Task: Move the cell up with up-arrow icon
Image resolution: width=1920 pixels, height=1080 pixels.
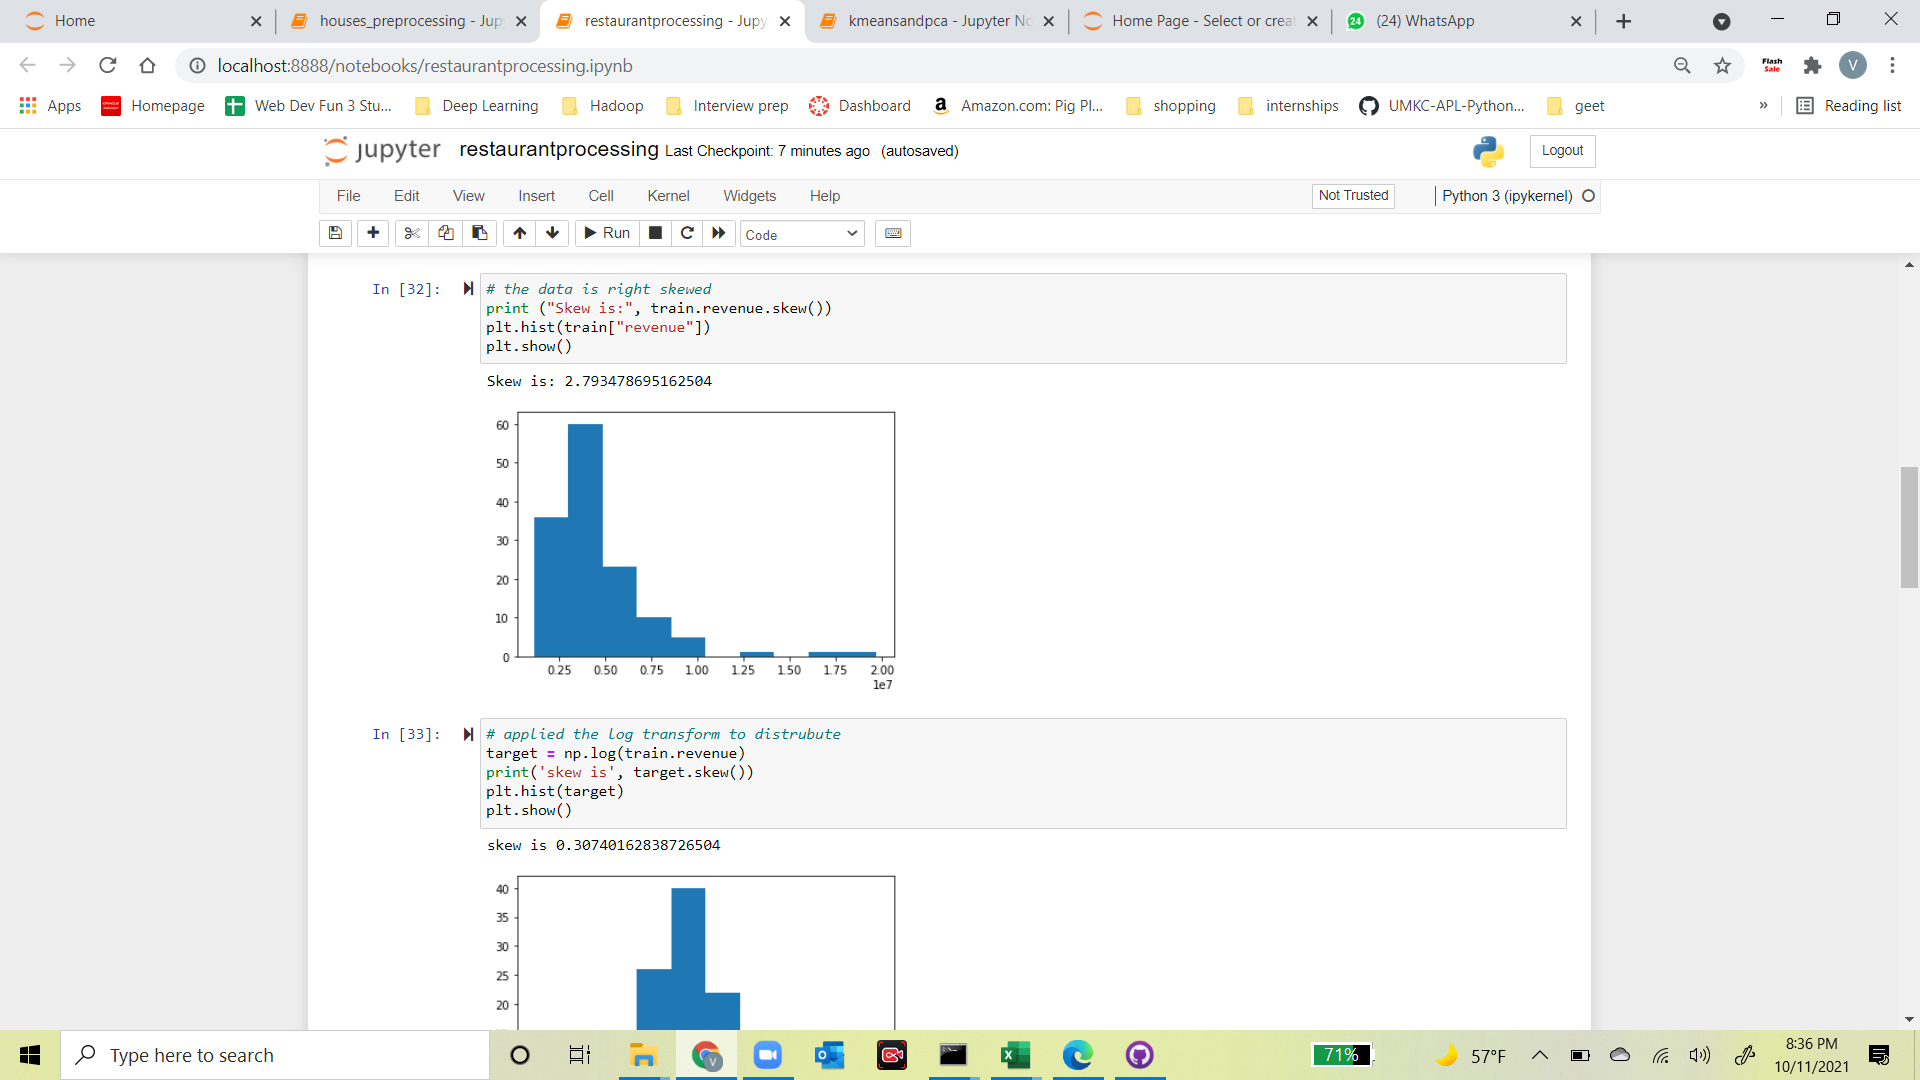Action: [x=519, y=233]
